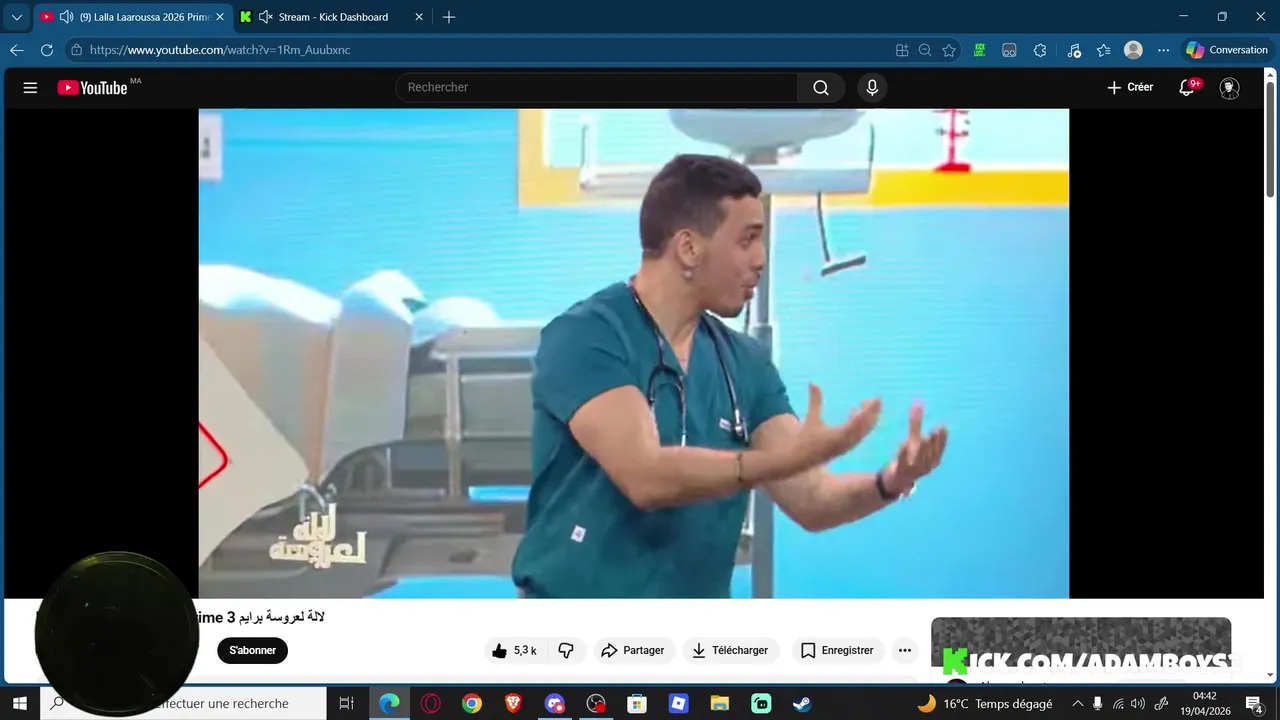Open Google Chrome from the taskbar

coord(472,704)
